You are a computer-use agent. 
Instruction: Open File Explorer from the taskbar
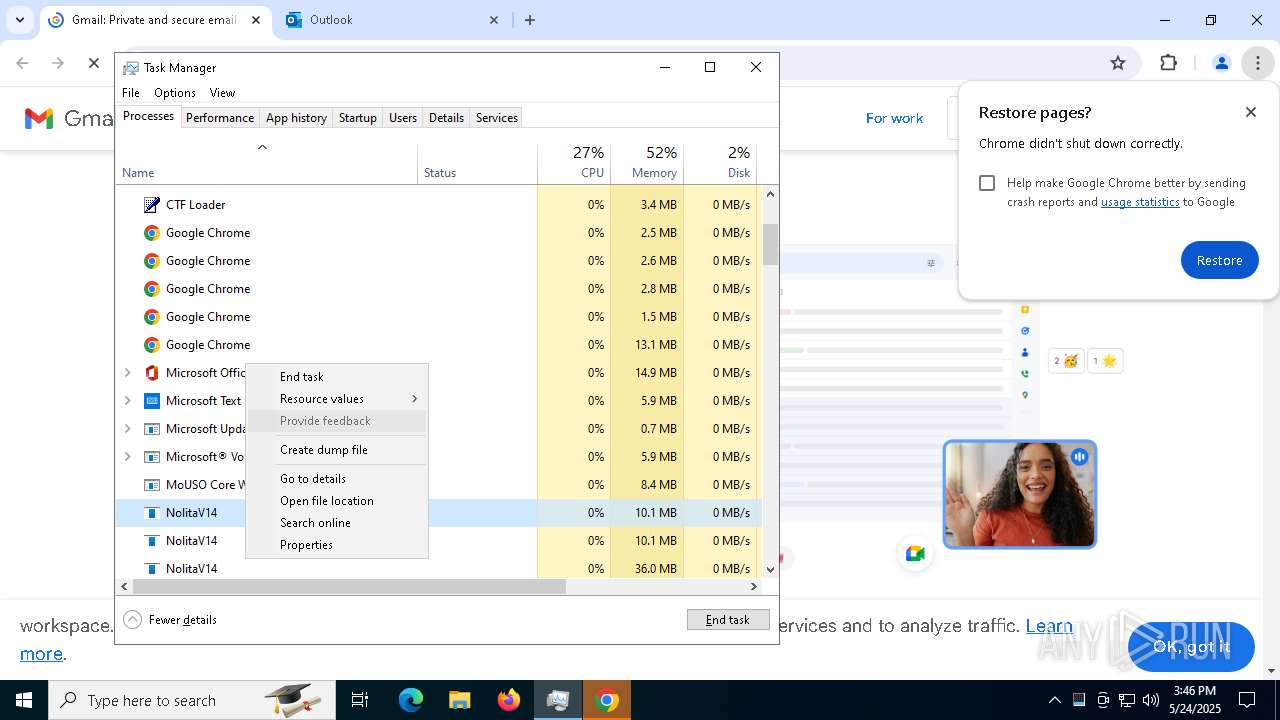tap(459, 700)
